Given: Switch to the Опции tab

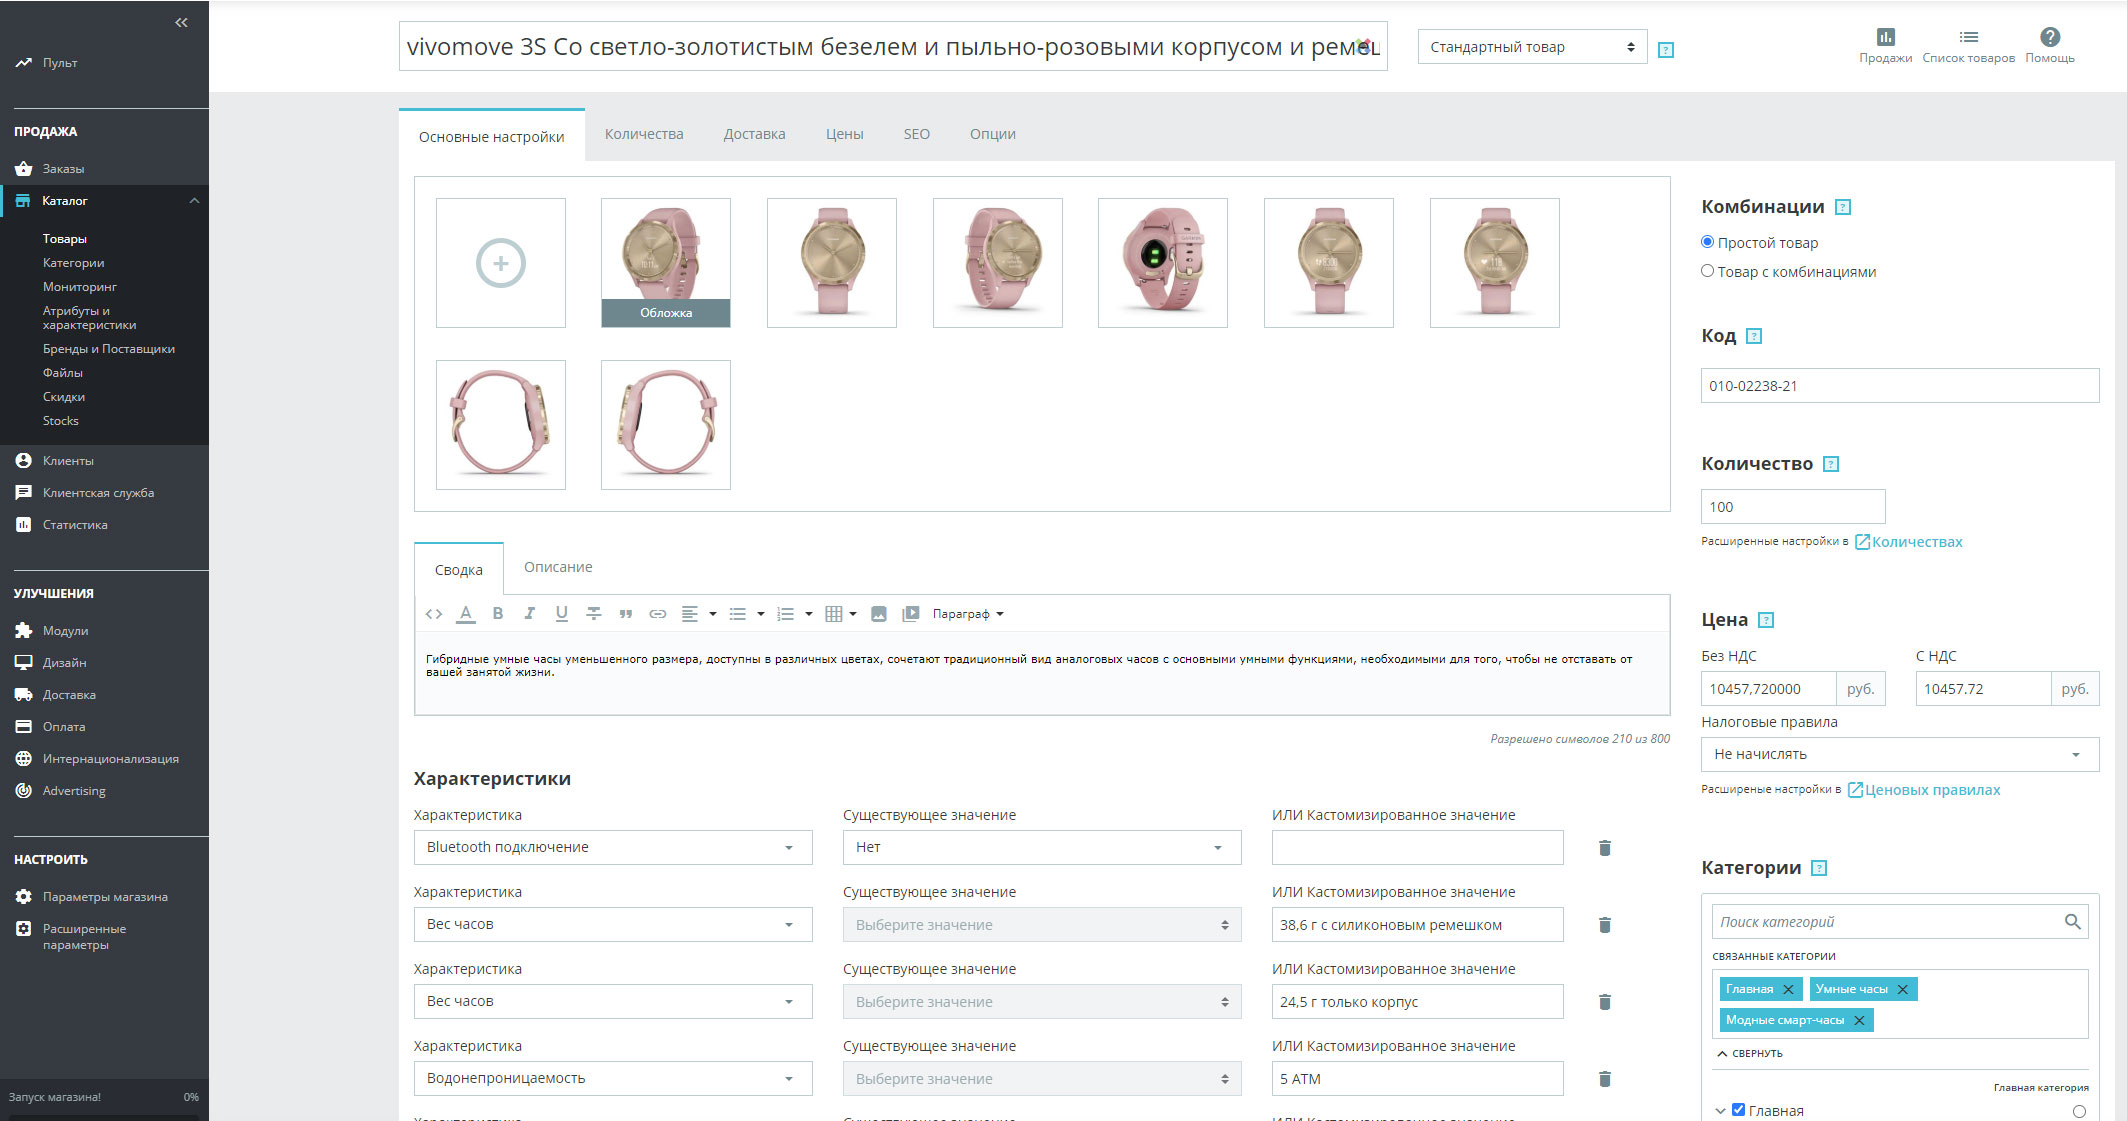Looking at the screenshot, I should click(x=993, y=134).
